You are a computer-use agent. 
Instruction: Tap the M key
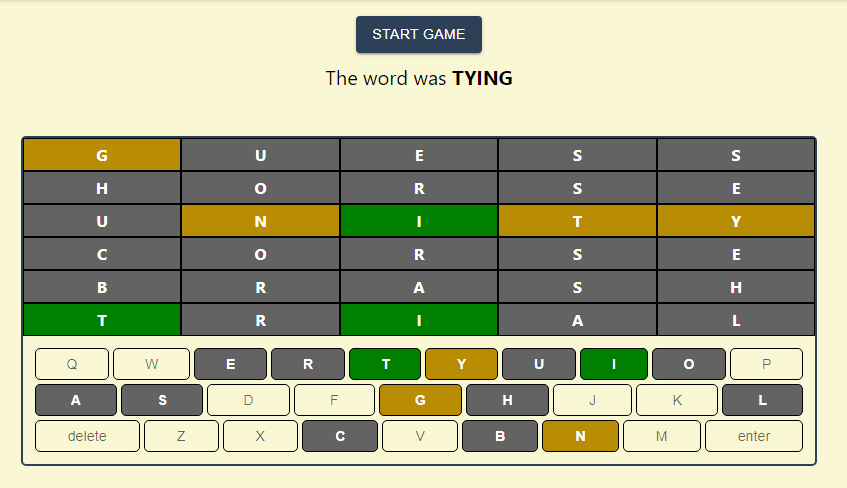coord(661,436)
